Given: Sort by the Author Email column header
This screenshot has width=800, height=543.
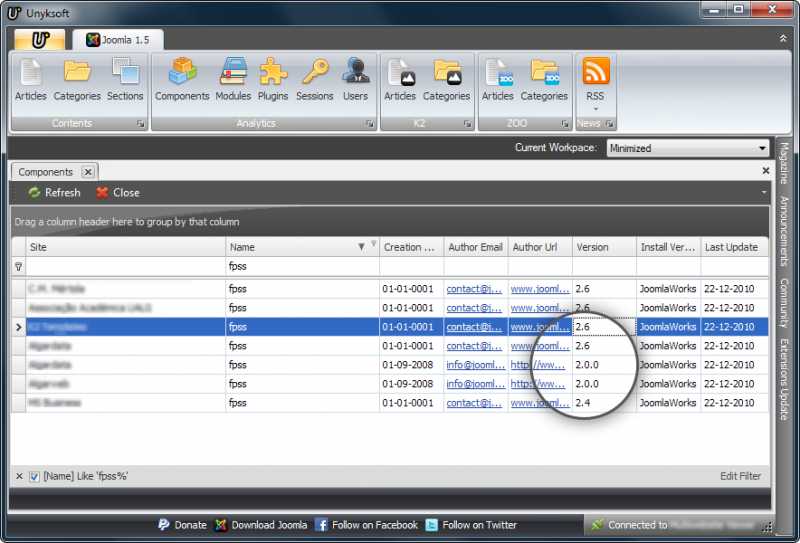Looking at the screenshot, I should coord(476,247).
